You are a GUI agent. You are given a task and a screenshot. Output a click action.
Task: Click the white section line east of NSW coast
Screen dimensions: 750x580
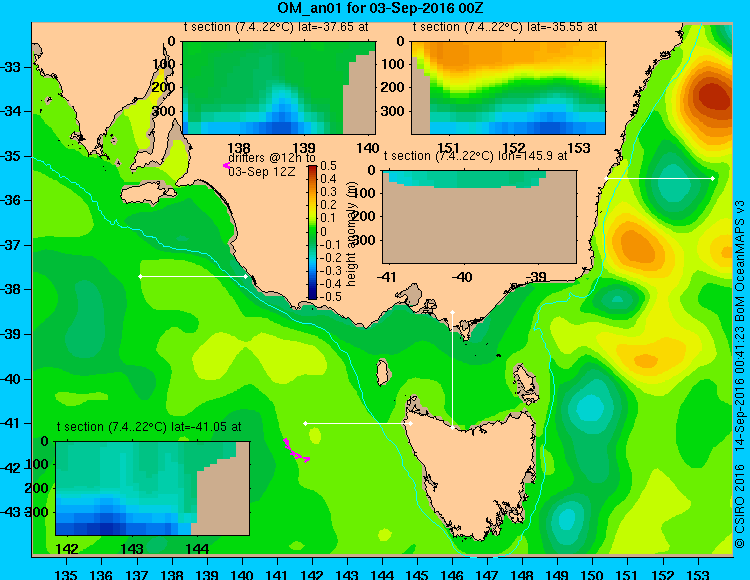660,178
